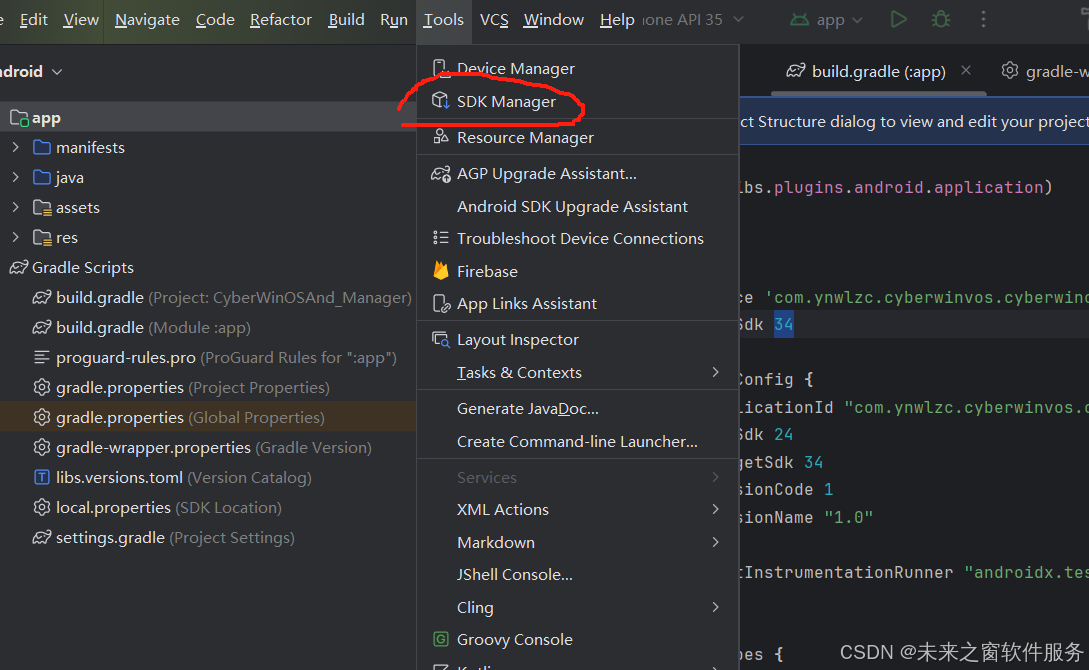Open the Android project view dropdown
Image resolution: width=1089 pixels, height=670 pixels.
point(31,72)
